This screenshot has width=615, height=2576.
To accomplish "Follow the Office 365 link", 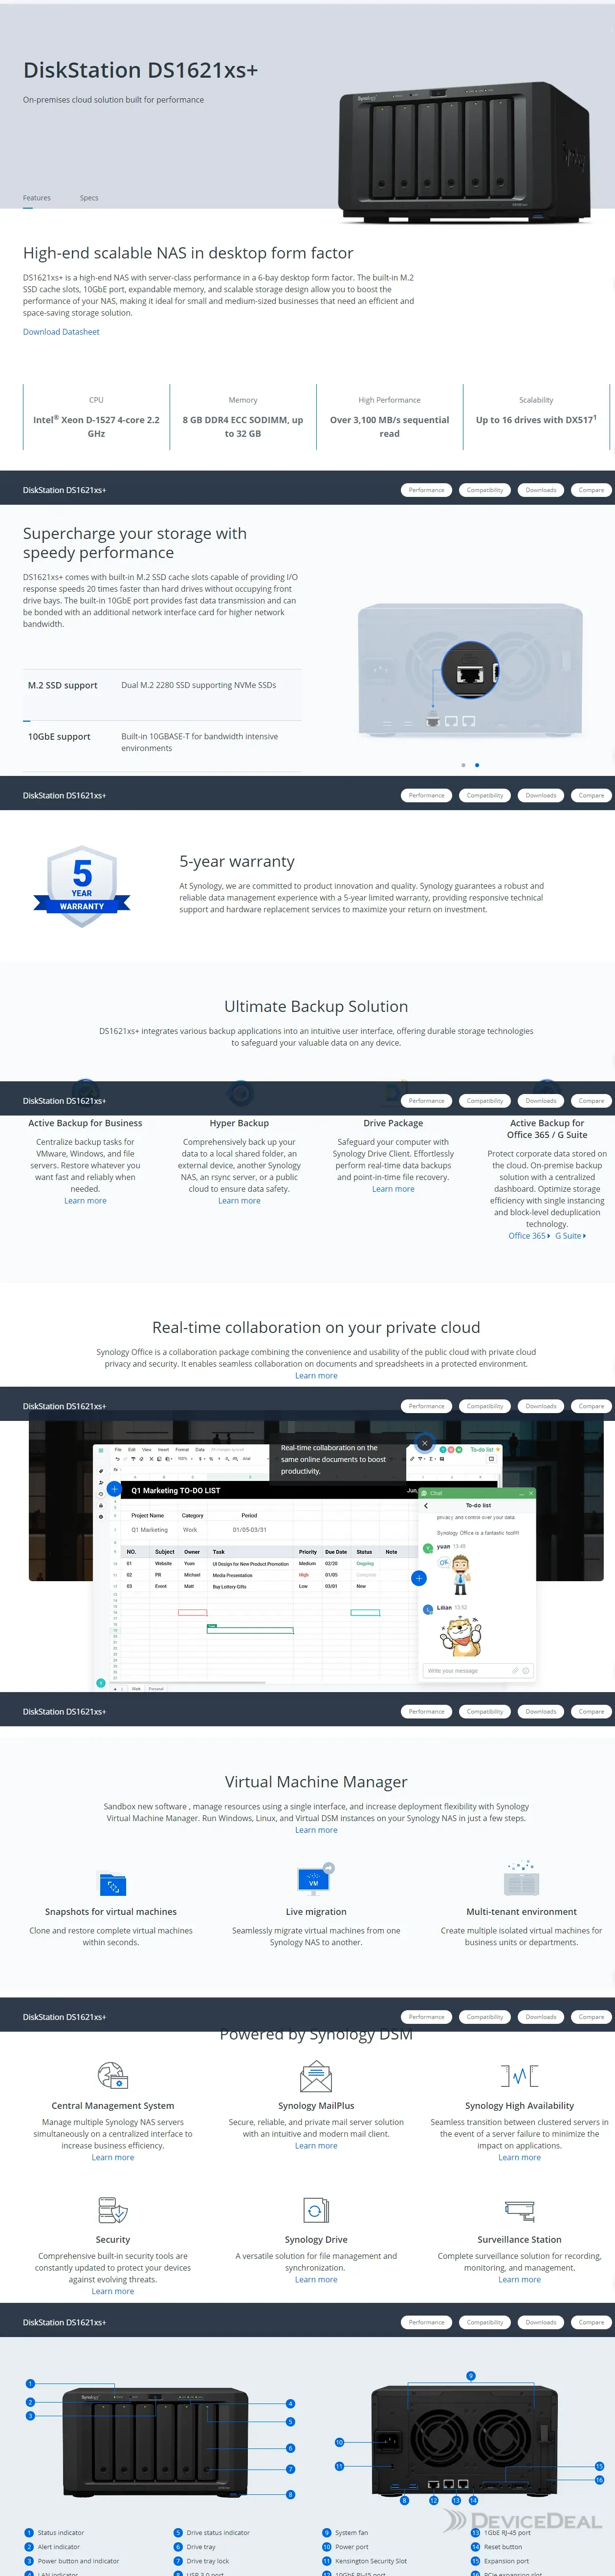I will pos(529,1236).
